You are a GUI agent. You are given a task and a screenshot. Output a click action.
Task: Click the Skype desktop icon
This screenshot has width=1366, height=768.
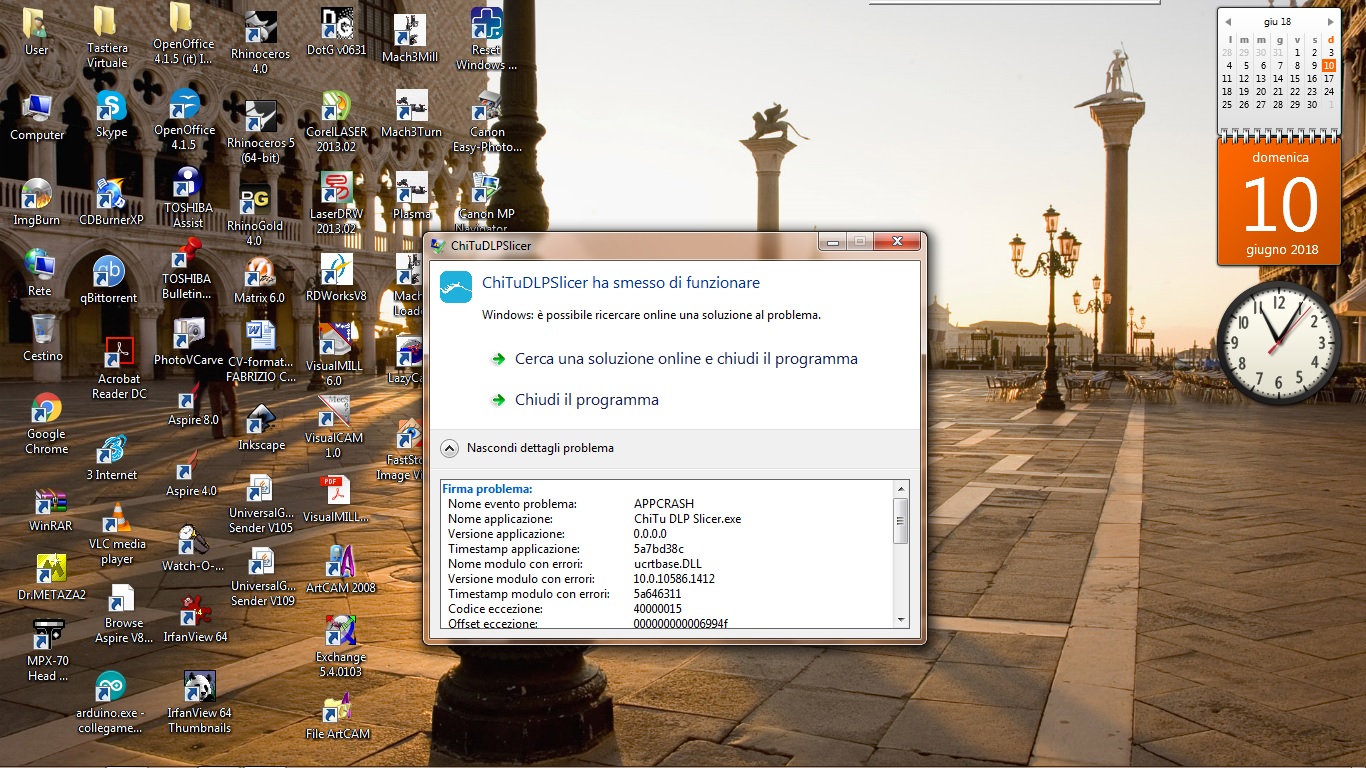pyautogui.click(x=111, y=107)
